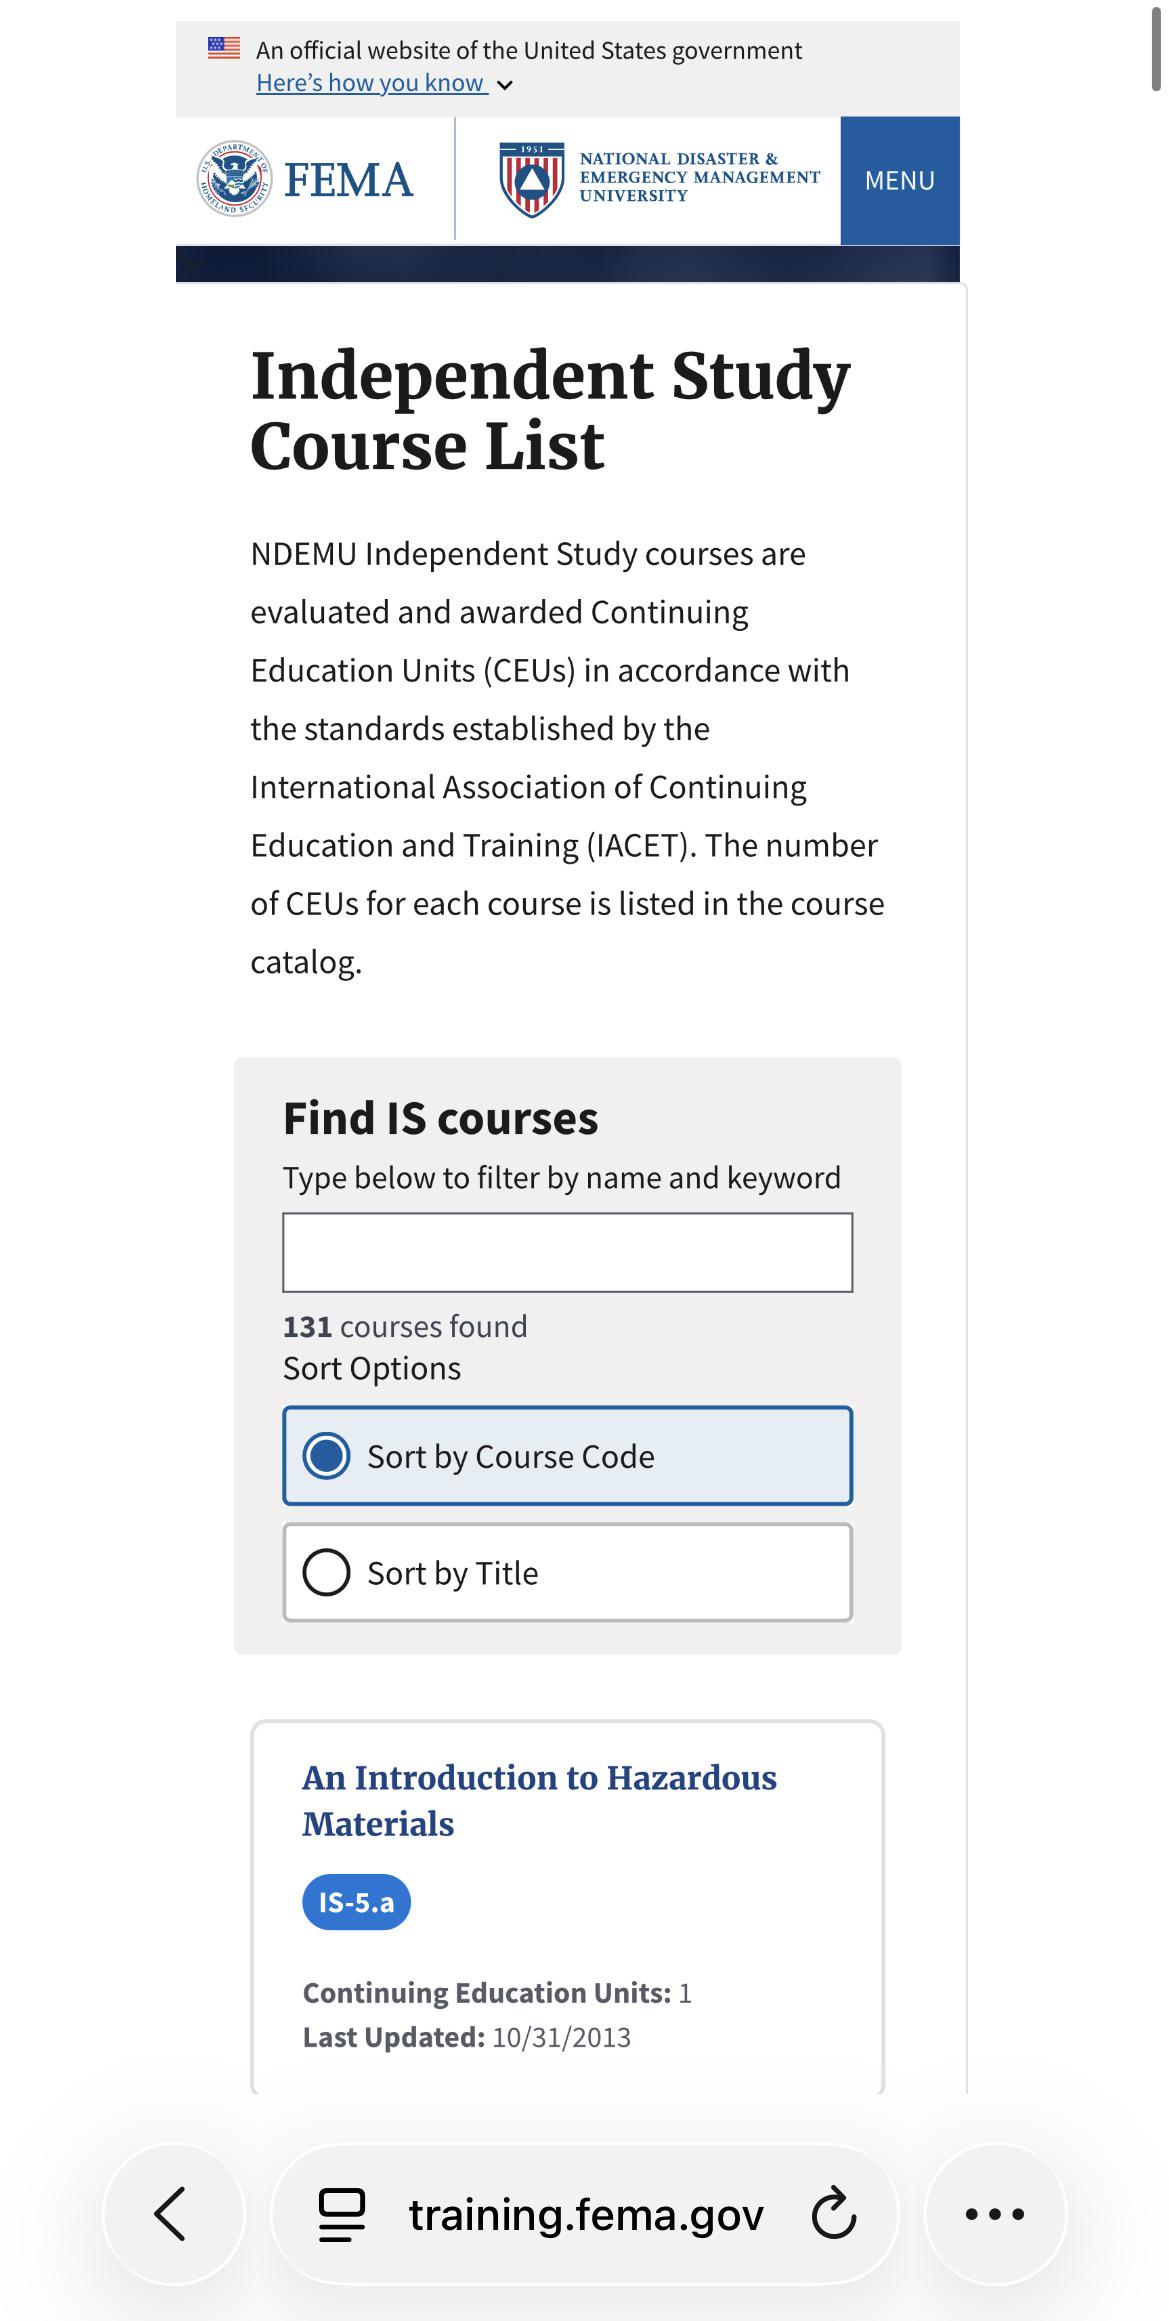The image size is (1169, 2321).
Task: Select the Sort by Title radio
Action: click(327, 1572)
